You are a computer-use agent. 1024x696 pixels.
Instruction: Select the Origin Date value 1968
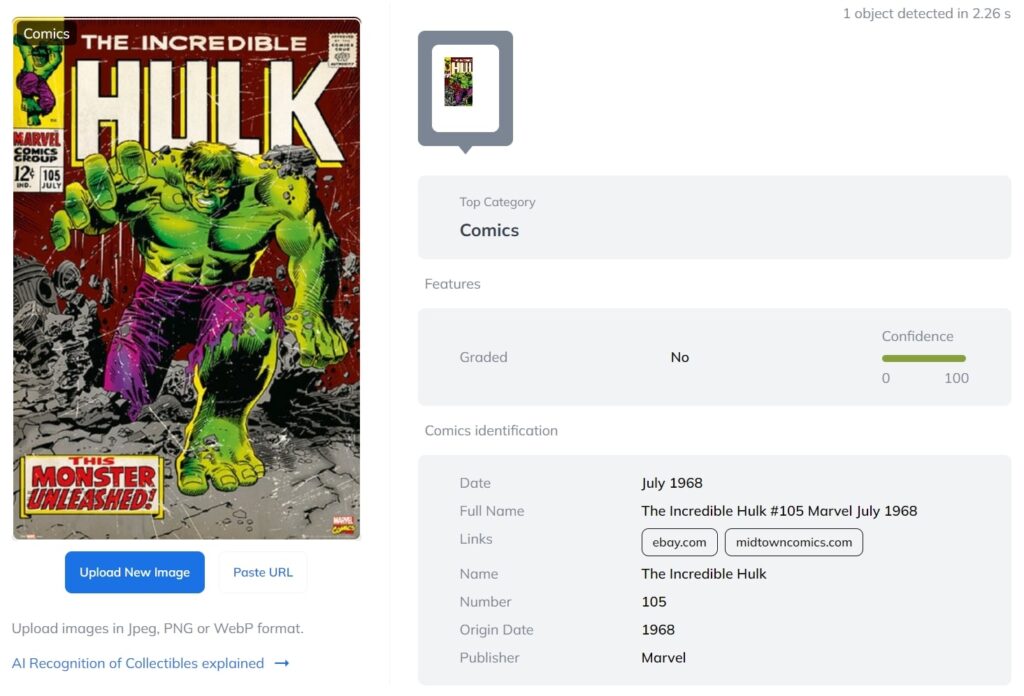click(658, 629)
